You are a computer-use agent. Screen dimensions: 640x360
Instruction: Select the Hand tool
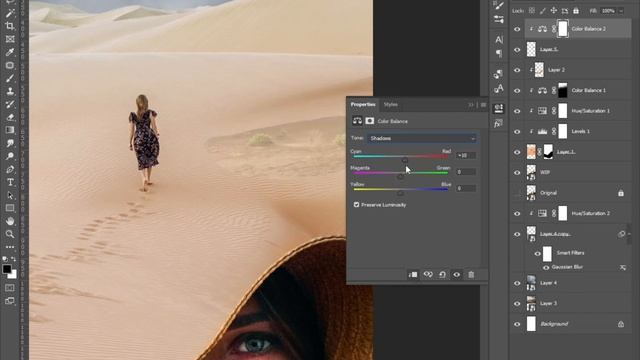[x=10, y=221]
